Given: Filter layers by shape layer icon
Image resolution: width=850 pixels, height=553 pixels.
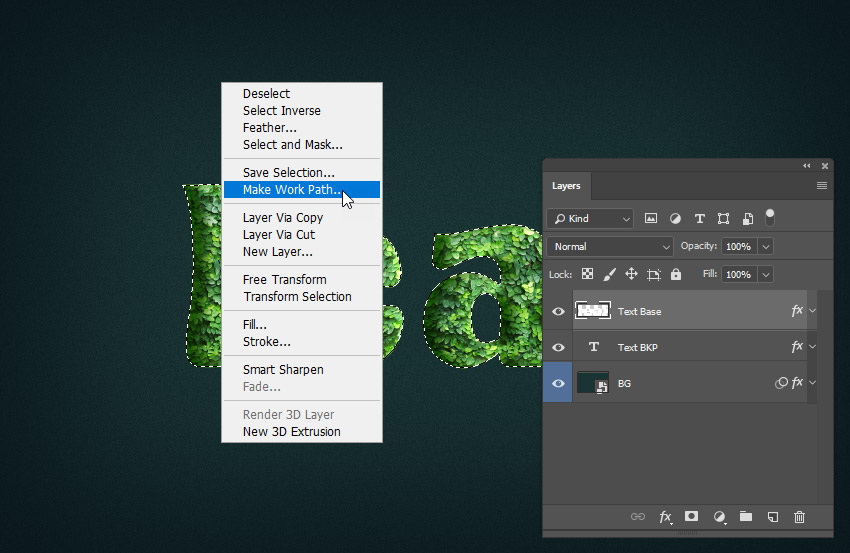Looking at the screenshot, I should coord(723,218).
